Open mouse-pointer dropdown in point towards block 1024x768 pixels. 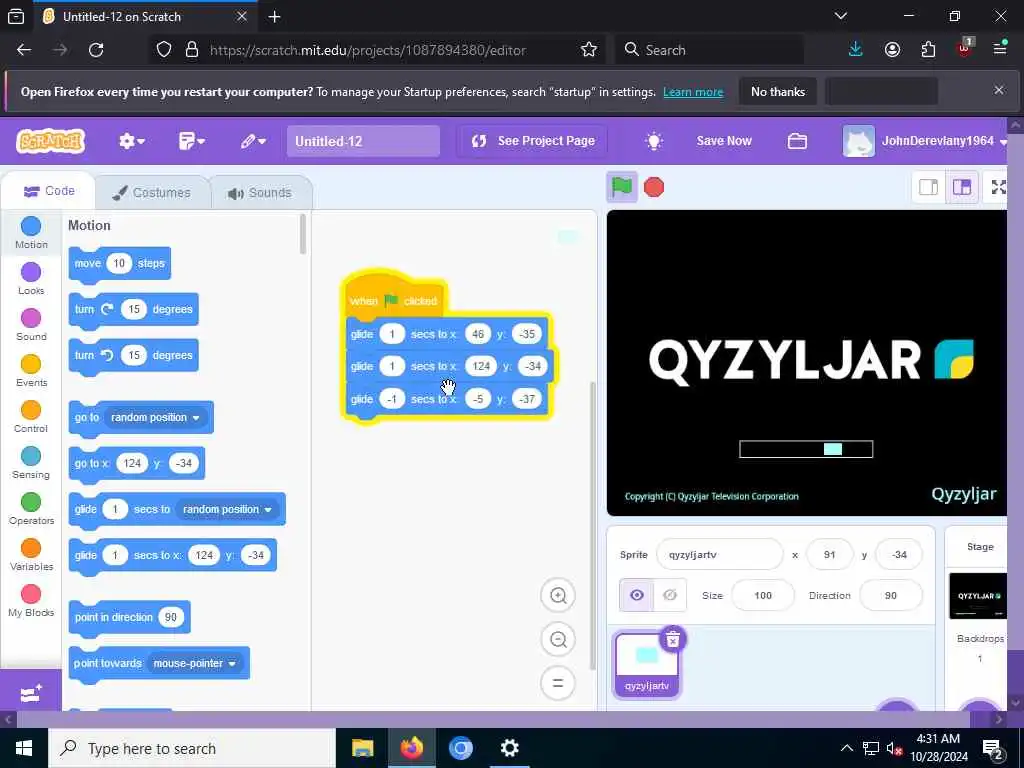(195, 664)
